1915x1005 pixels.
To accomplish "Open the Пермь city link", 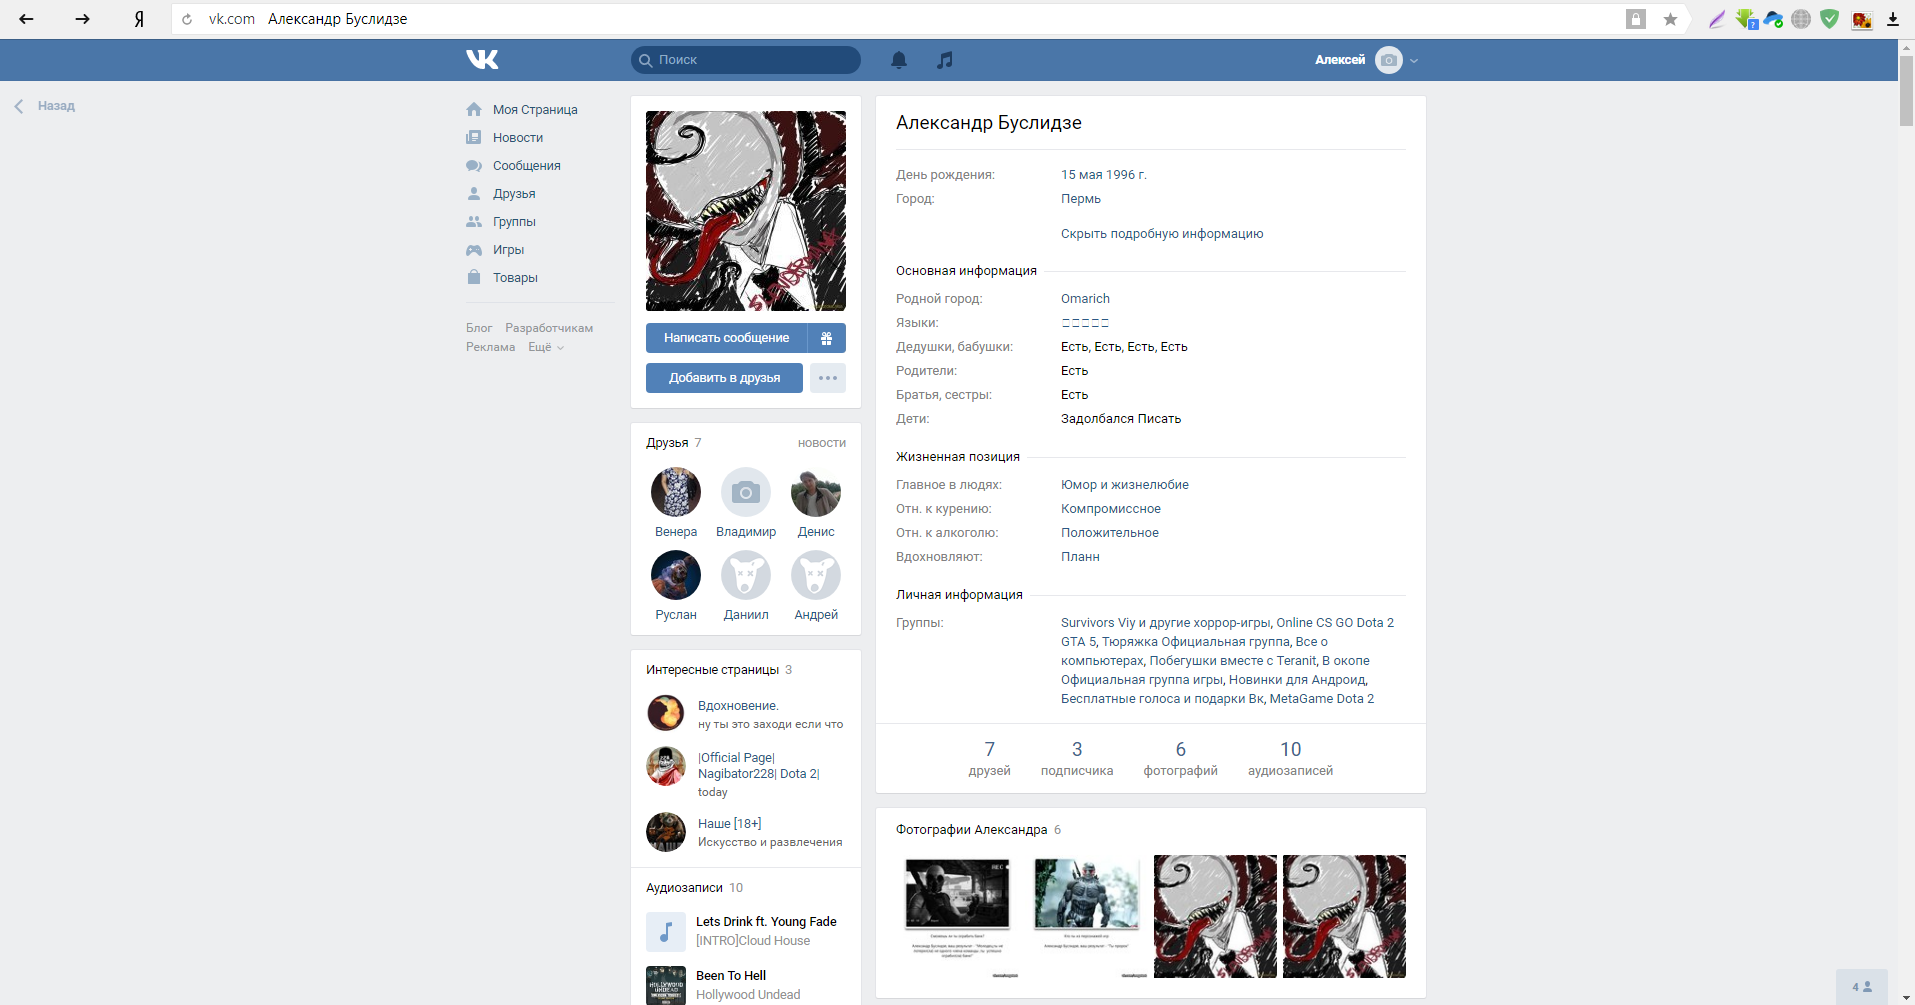I will pyautogui.click(x=1081, y=199).
